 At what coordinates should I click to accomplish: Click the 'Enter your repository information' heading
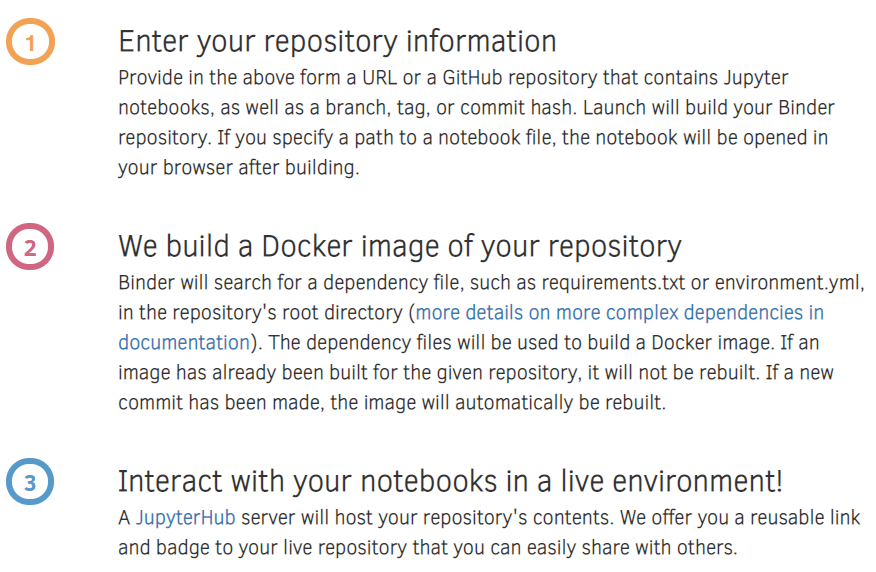(x=337, y=42)
